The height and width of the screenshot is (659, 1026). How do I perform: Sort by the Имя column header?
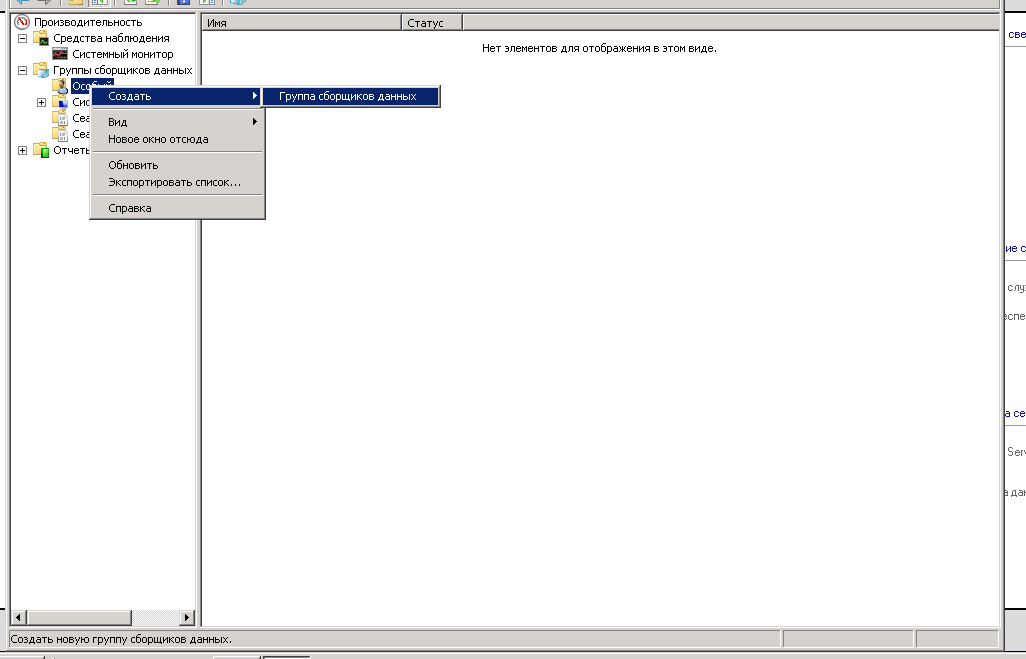click(300, 22)
